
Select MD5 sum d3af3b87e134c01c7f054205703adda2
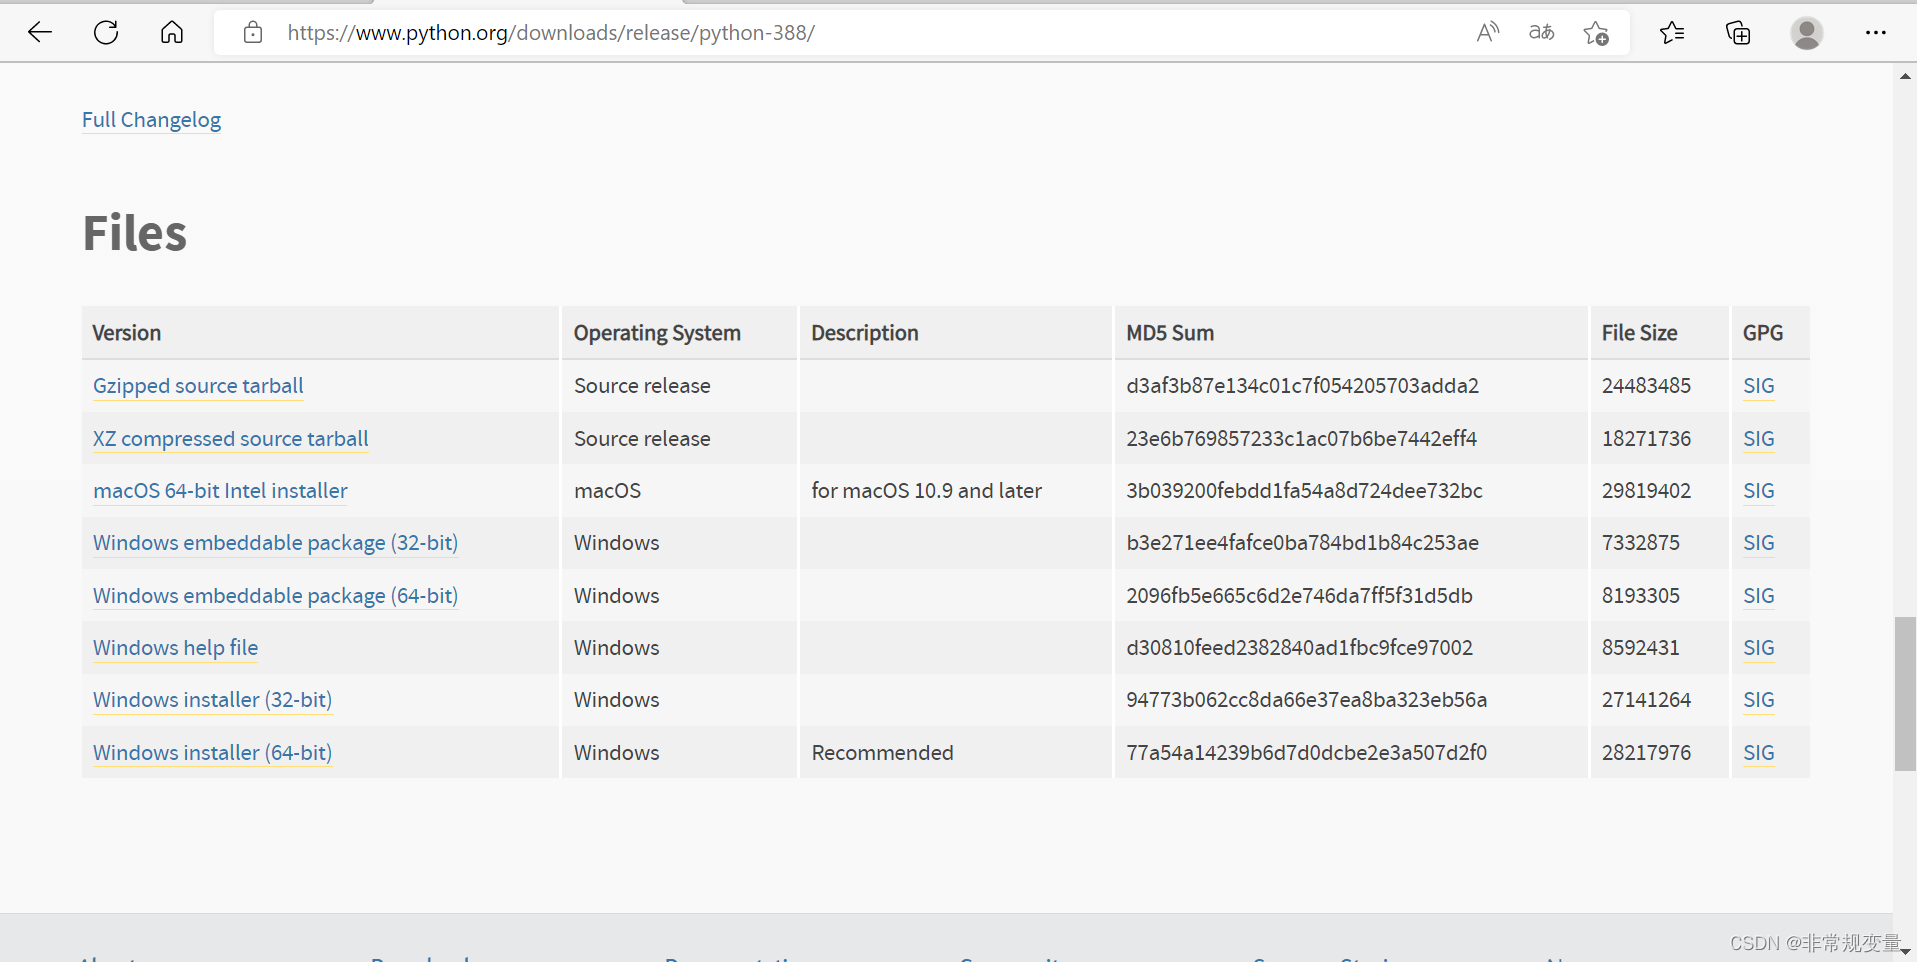click(1302, 386)
